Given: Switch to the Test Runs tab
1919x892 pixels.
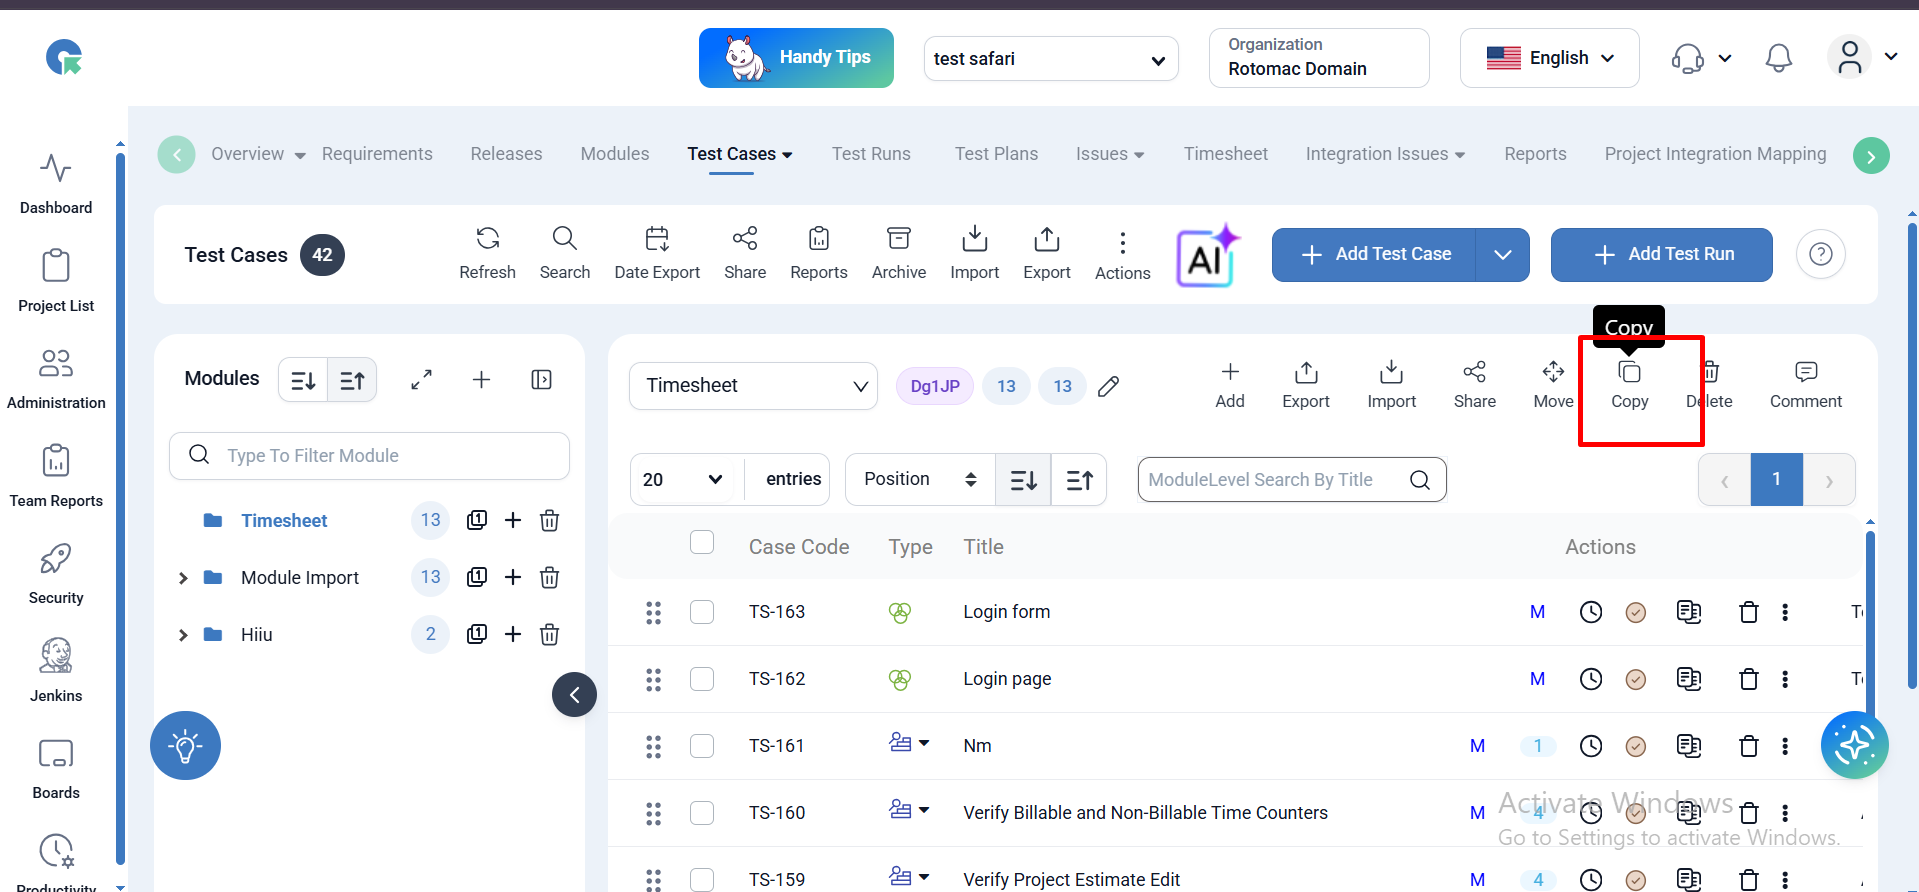Looking at the screenshot, I should 870,154.
